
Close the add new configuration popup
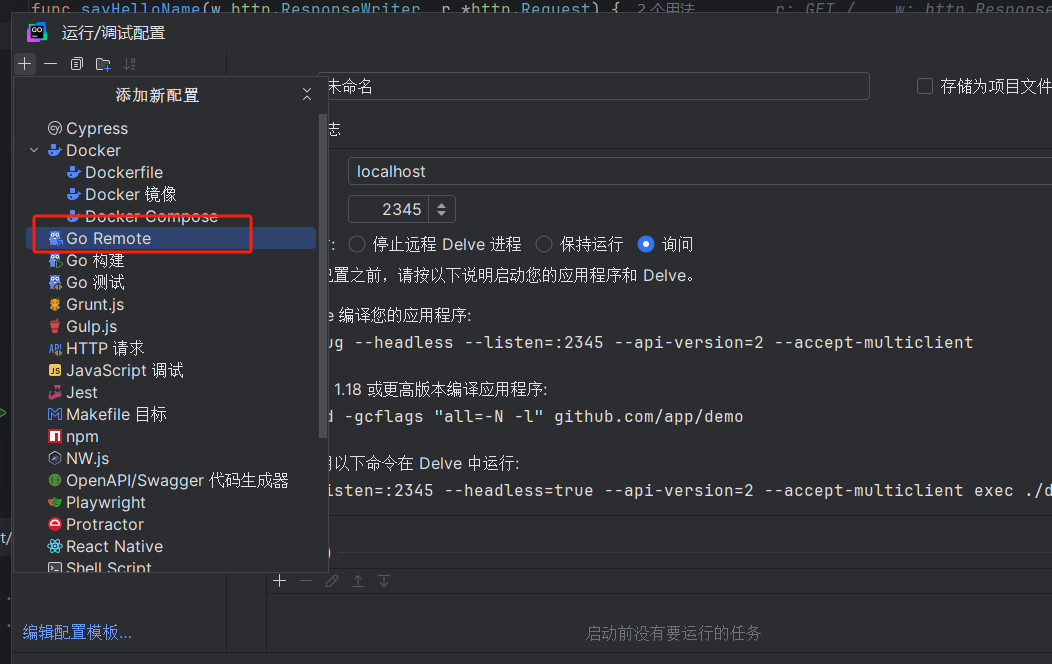click(x=307, y=95)
